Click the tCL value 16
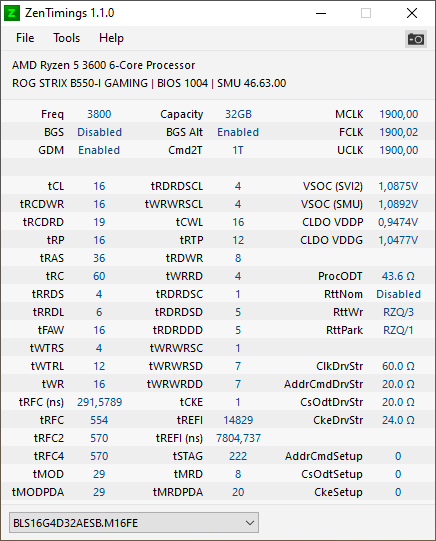The image size is (436, 541). tap(99, 186)
